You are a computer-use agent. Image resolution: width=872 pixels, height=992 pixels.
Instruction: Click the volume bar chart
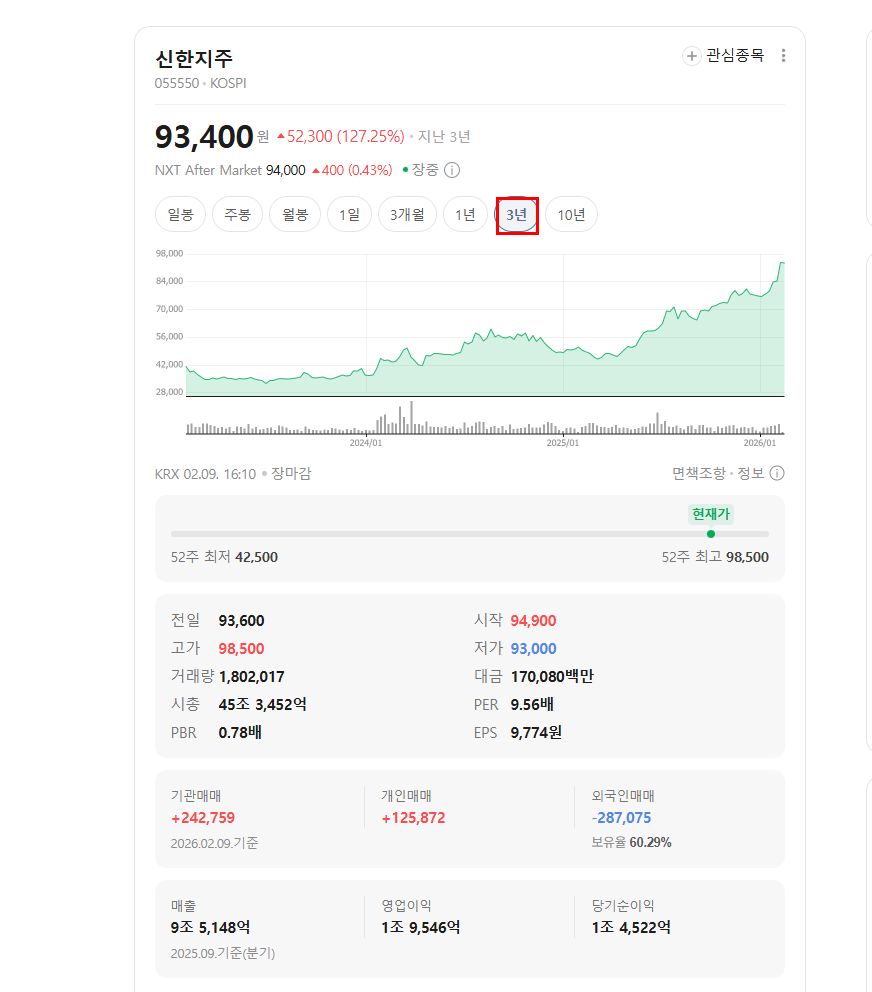coord(485,418)
